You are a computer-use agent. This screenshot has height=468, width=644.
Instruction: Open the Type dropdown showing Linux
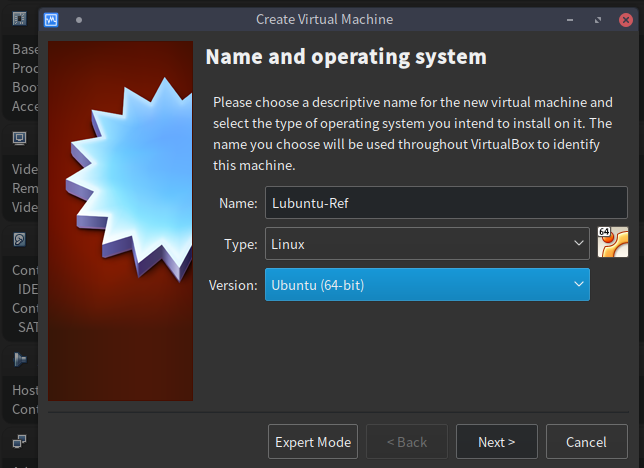(x=427, y=243)
